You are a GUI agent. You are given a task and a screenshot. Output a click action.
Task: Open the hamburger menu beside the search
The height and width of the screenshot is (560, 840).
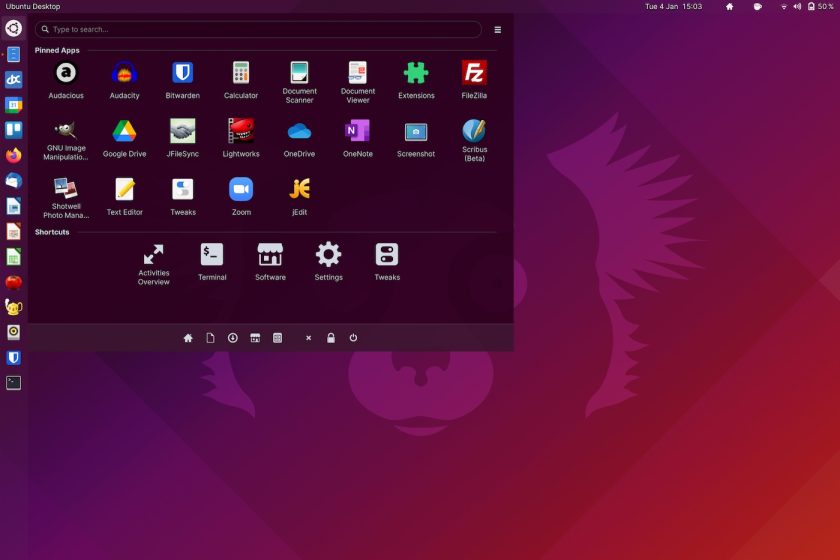pyautogui.click(x=498, y=29)
